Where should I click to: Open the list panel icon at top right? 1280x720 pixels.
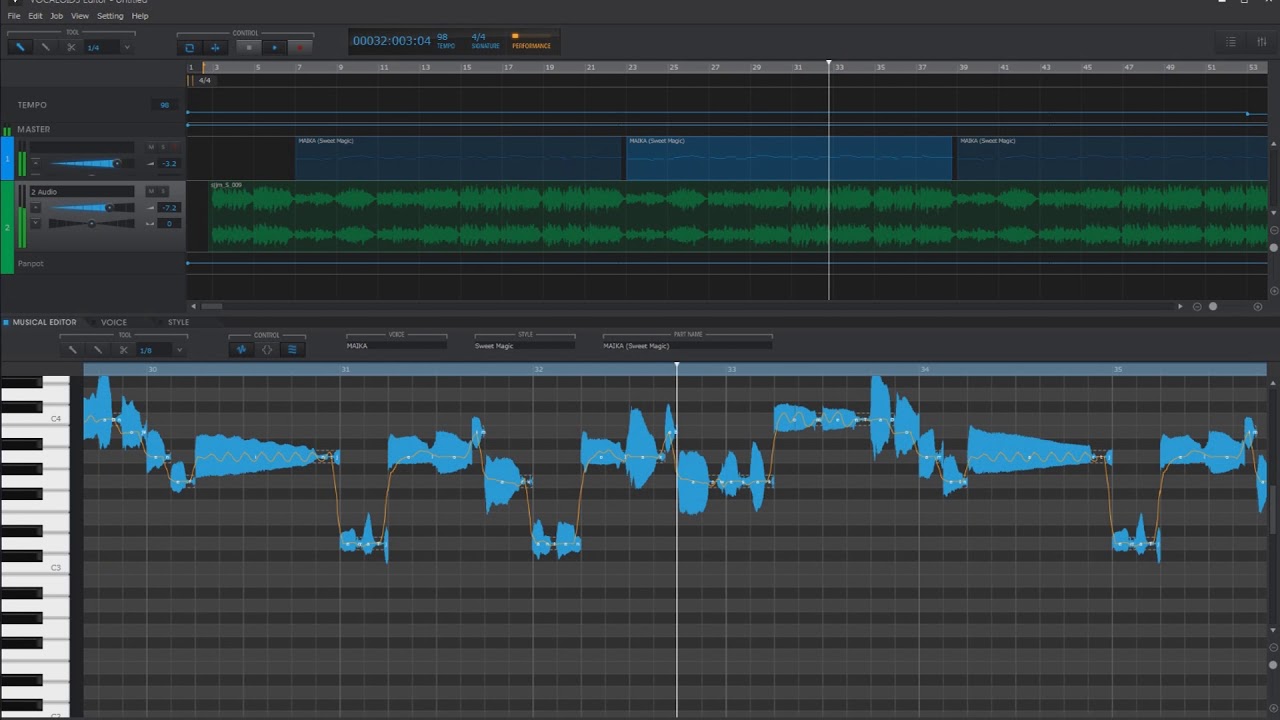1231,42
